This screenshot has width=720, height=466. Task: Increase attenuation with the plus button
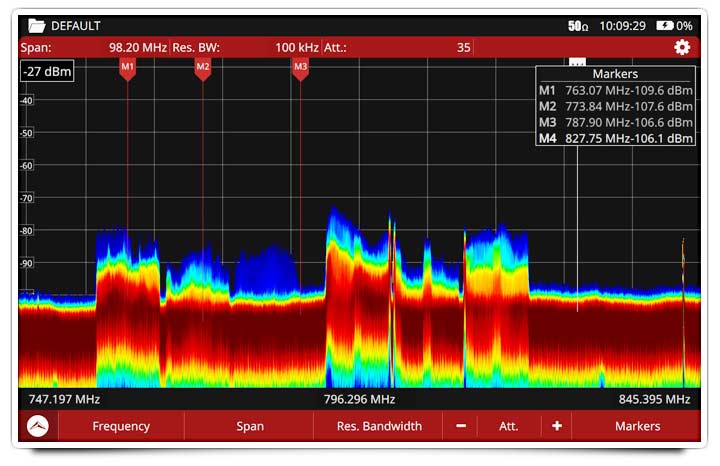(x=557, y=426)
